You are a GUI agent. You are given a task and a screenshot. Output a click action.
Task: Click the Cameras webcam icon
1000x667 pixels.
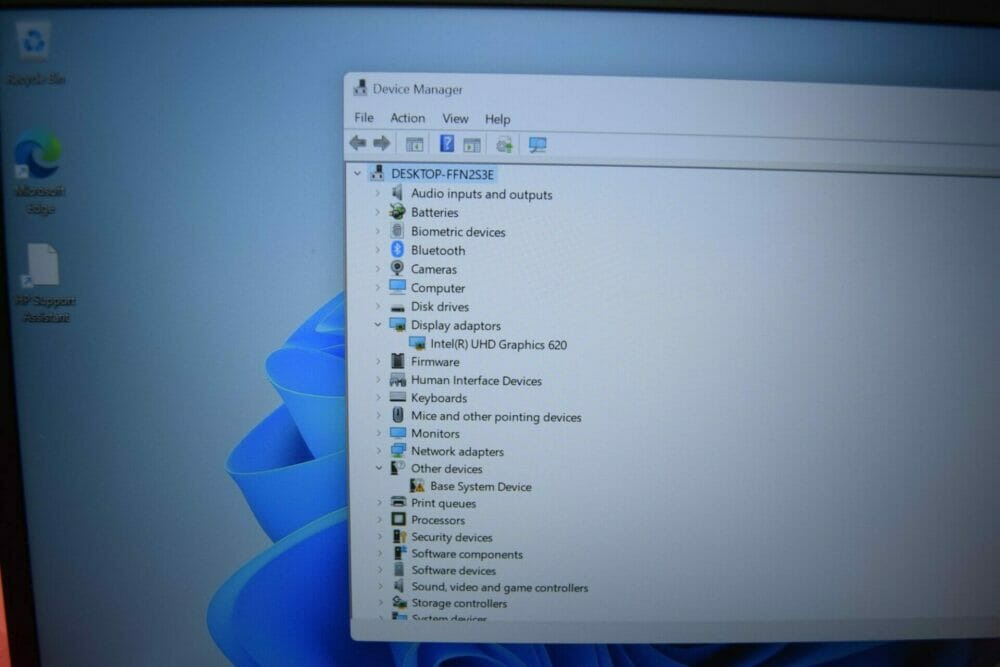[397, 268]
